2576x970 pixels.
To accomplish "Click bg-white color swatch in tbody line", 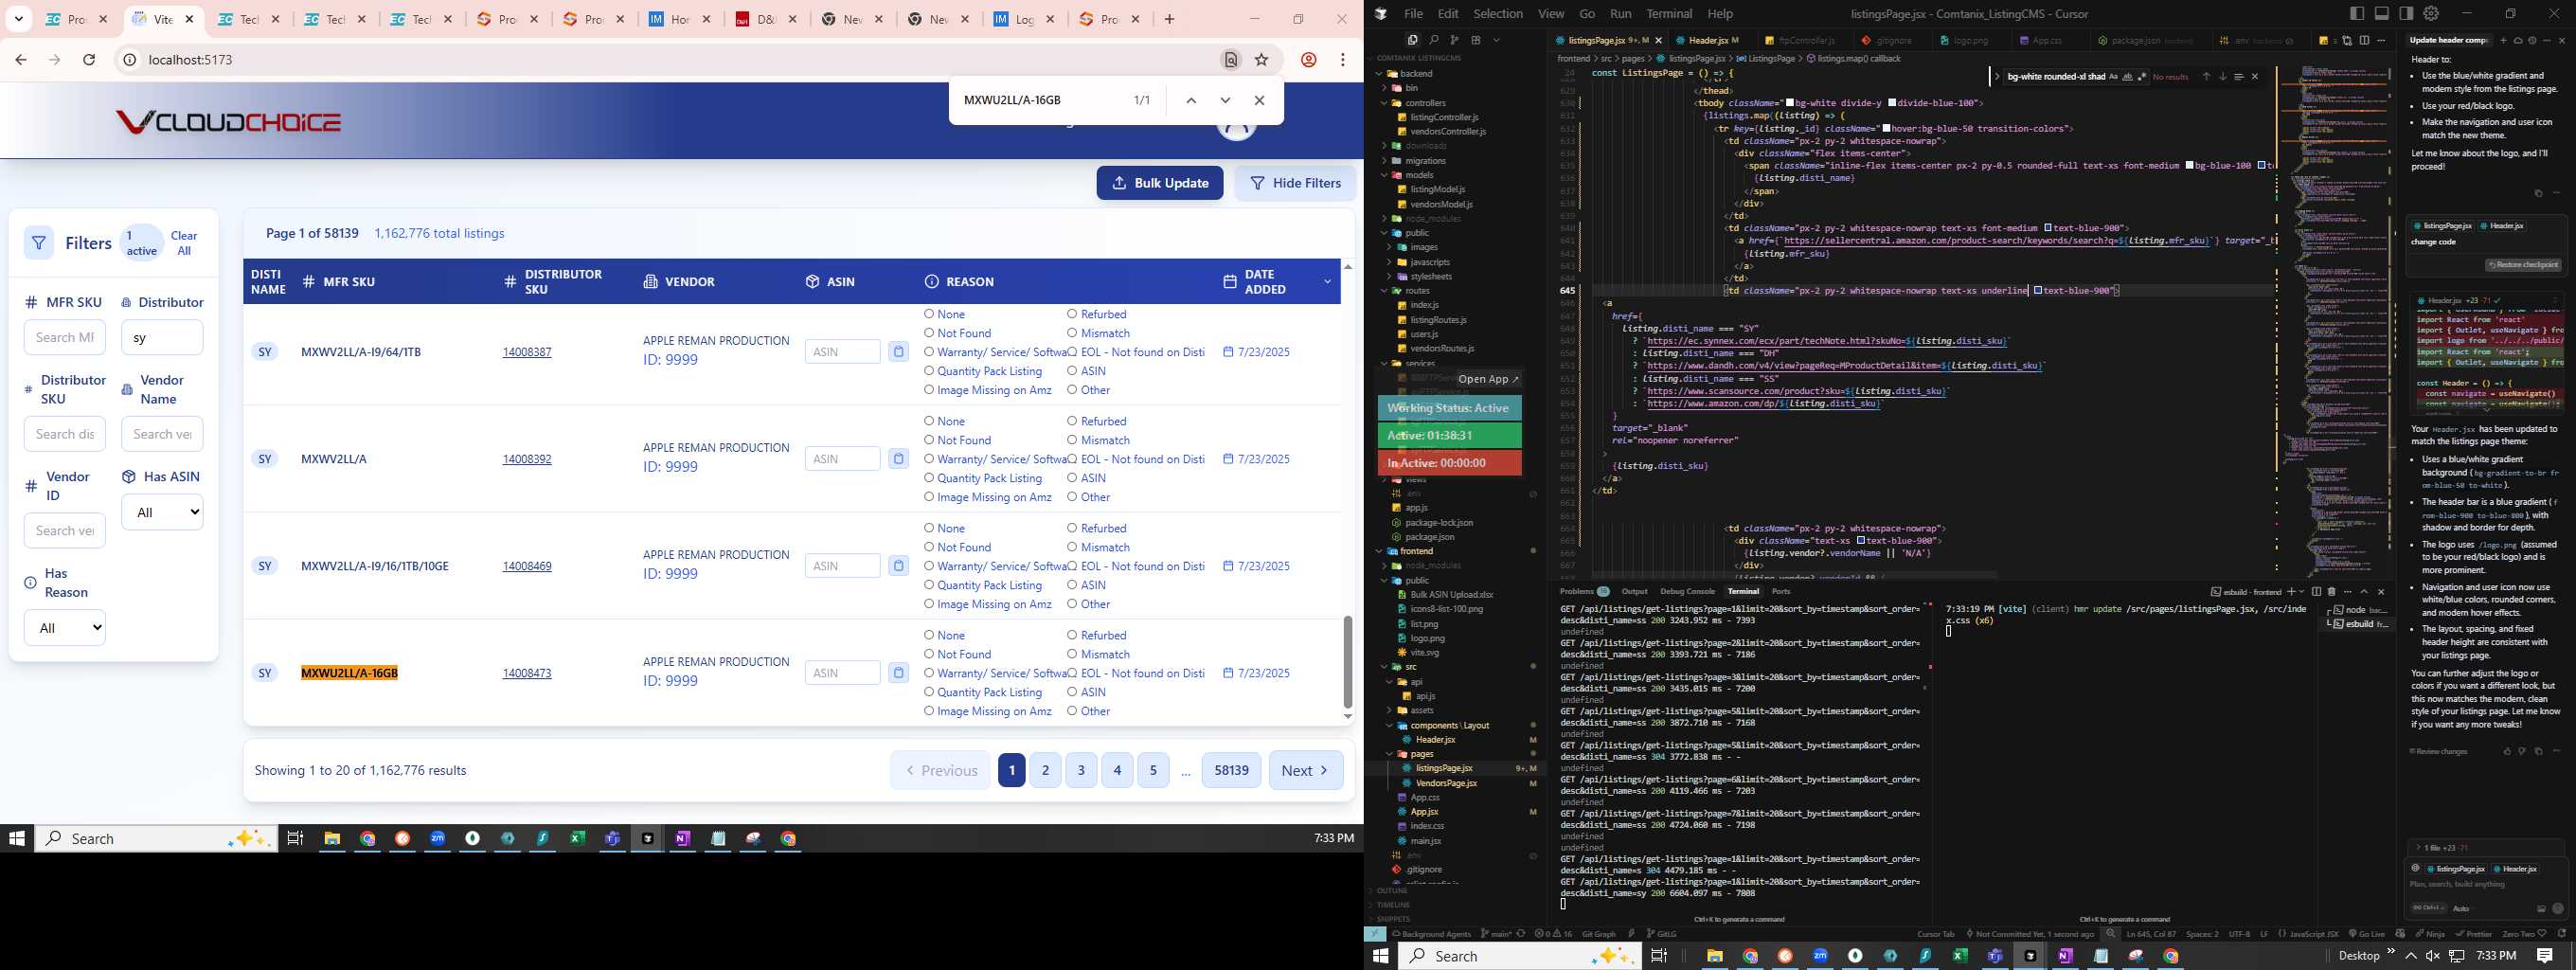I will pyautogui.click(x=1790, y=103).
